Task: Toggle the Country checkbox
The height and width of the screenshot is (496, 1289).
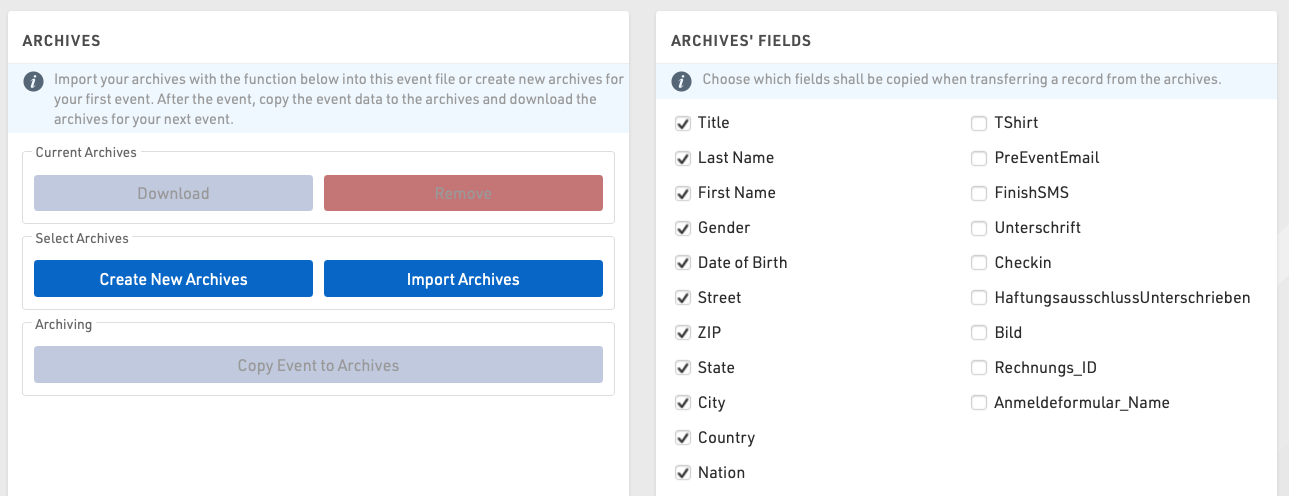Action: pyautogui.click(x=683, y=438)
